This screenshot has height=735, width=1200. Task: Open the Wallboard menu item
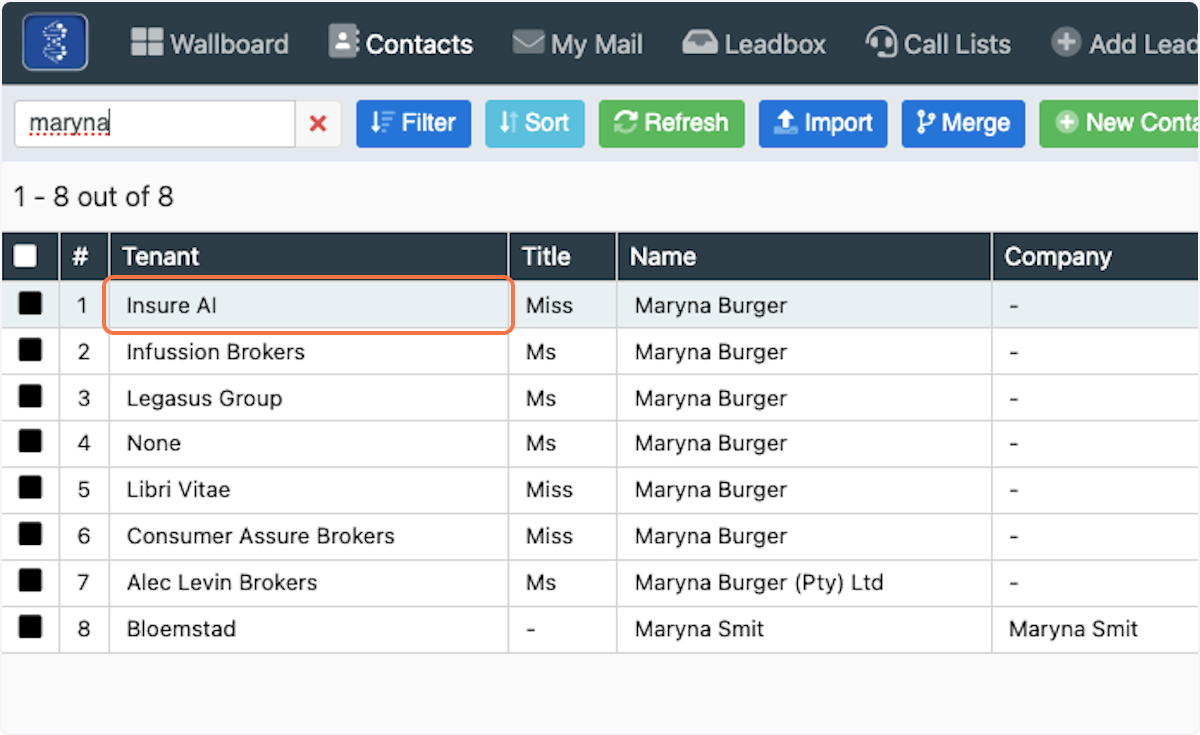coord(210,44)
